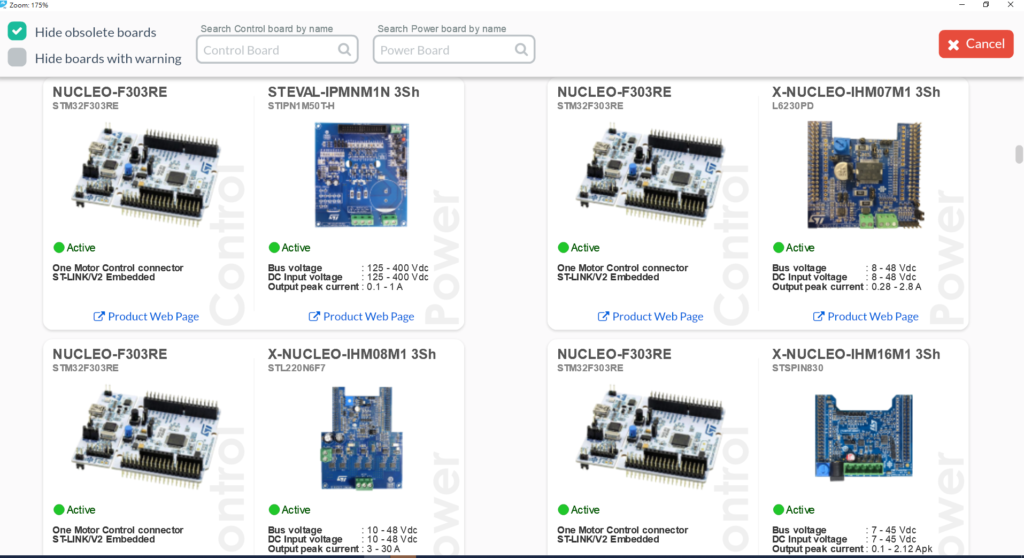The height and width of the screenshot is (558, 1024).
Task: Click the X-NUCLEO-IHM16M1 3Sh title
Action: (x=856, y=354)
